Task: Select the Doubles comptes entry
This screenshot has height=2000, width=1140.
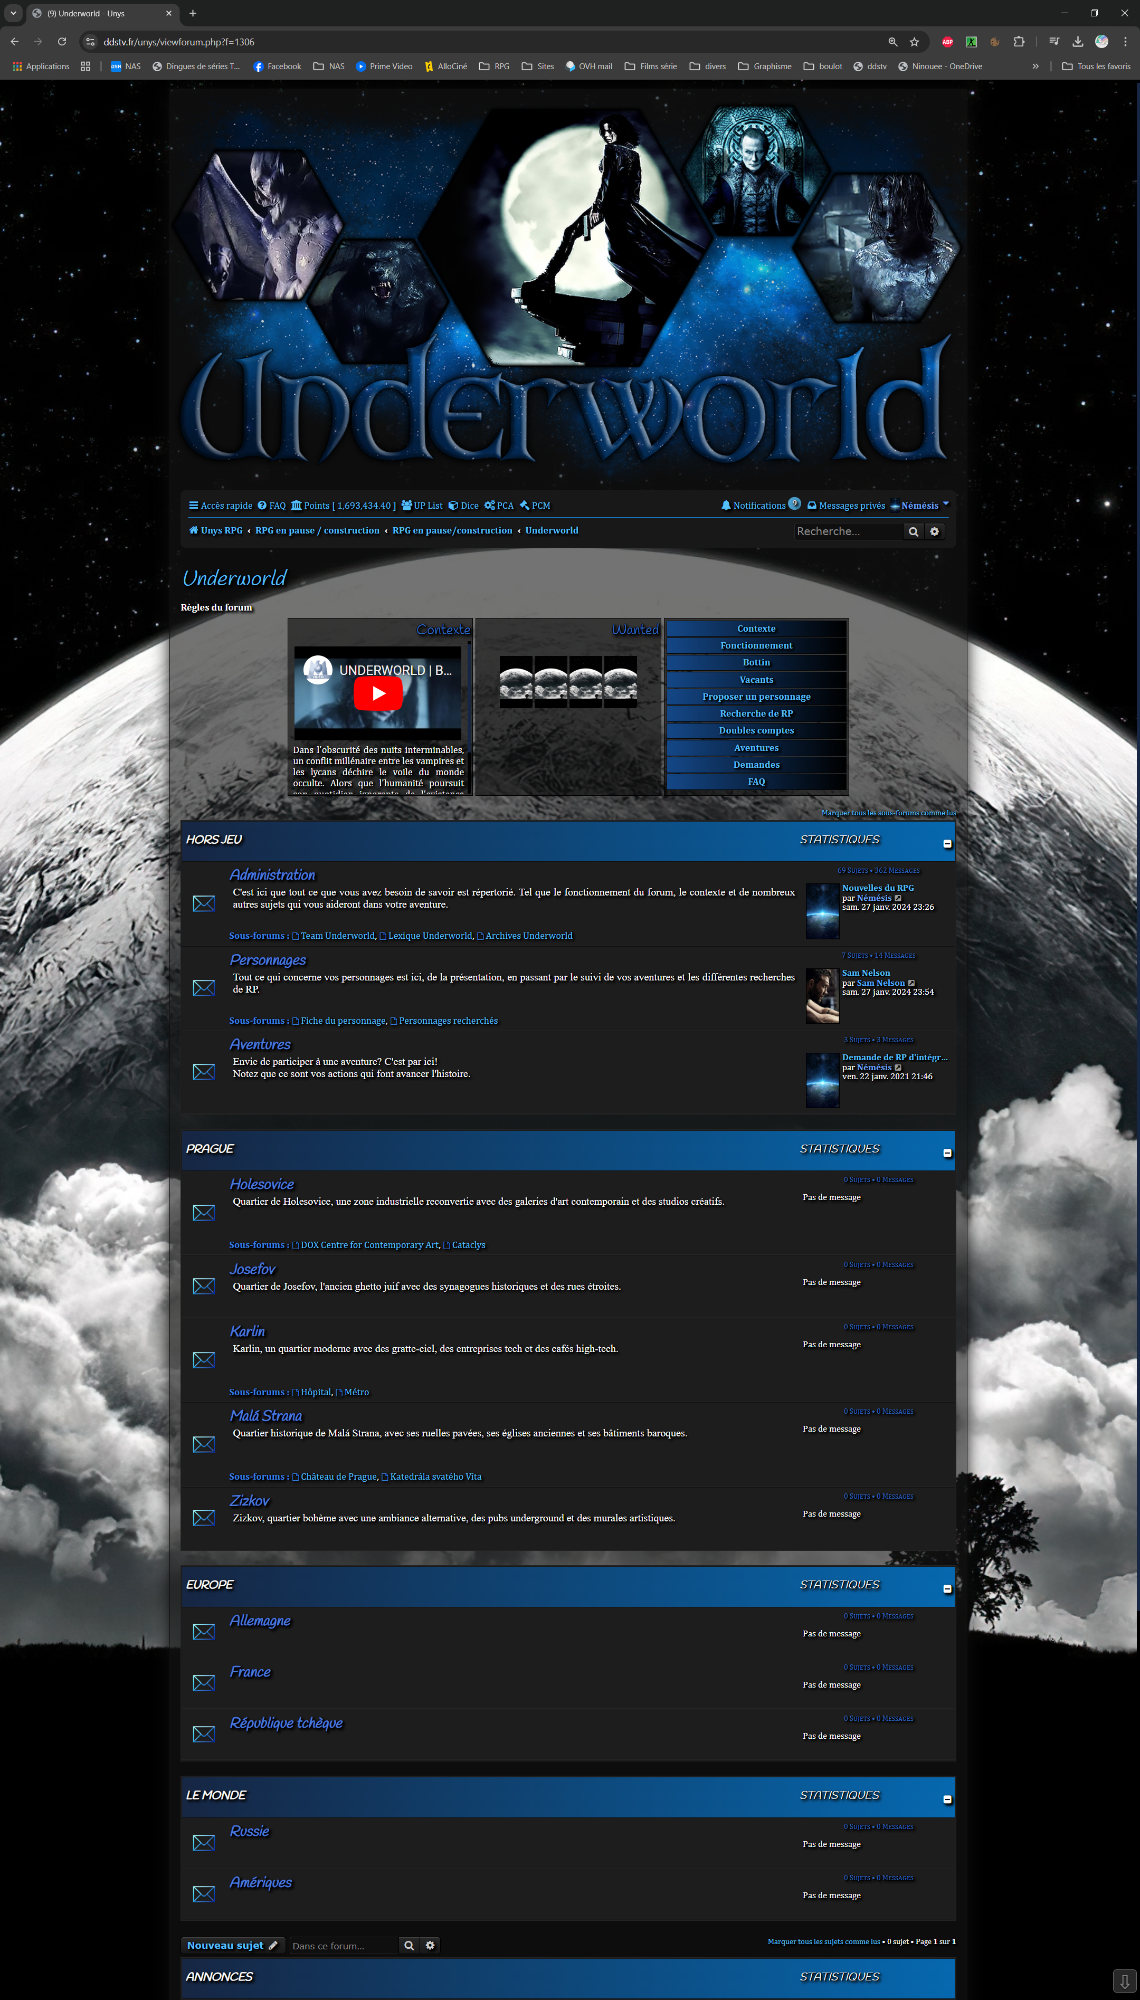Action: coord(757,731)
